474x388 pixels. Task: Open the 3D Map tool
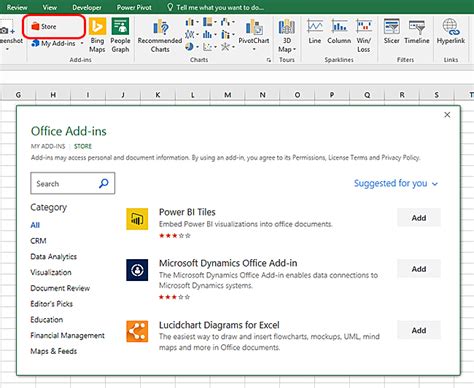click(287, 35)
